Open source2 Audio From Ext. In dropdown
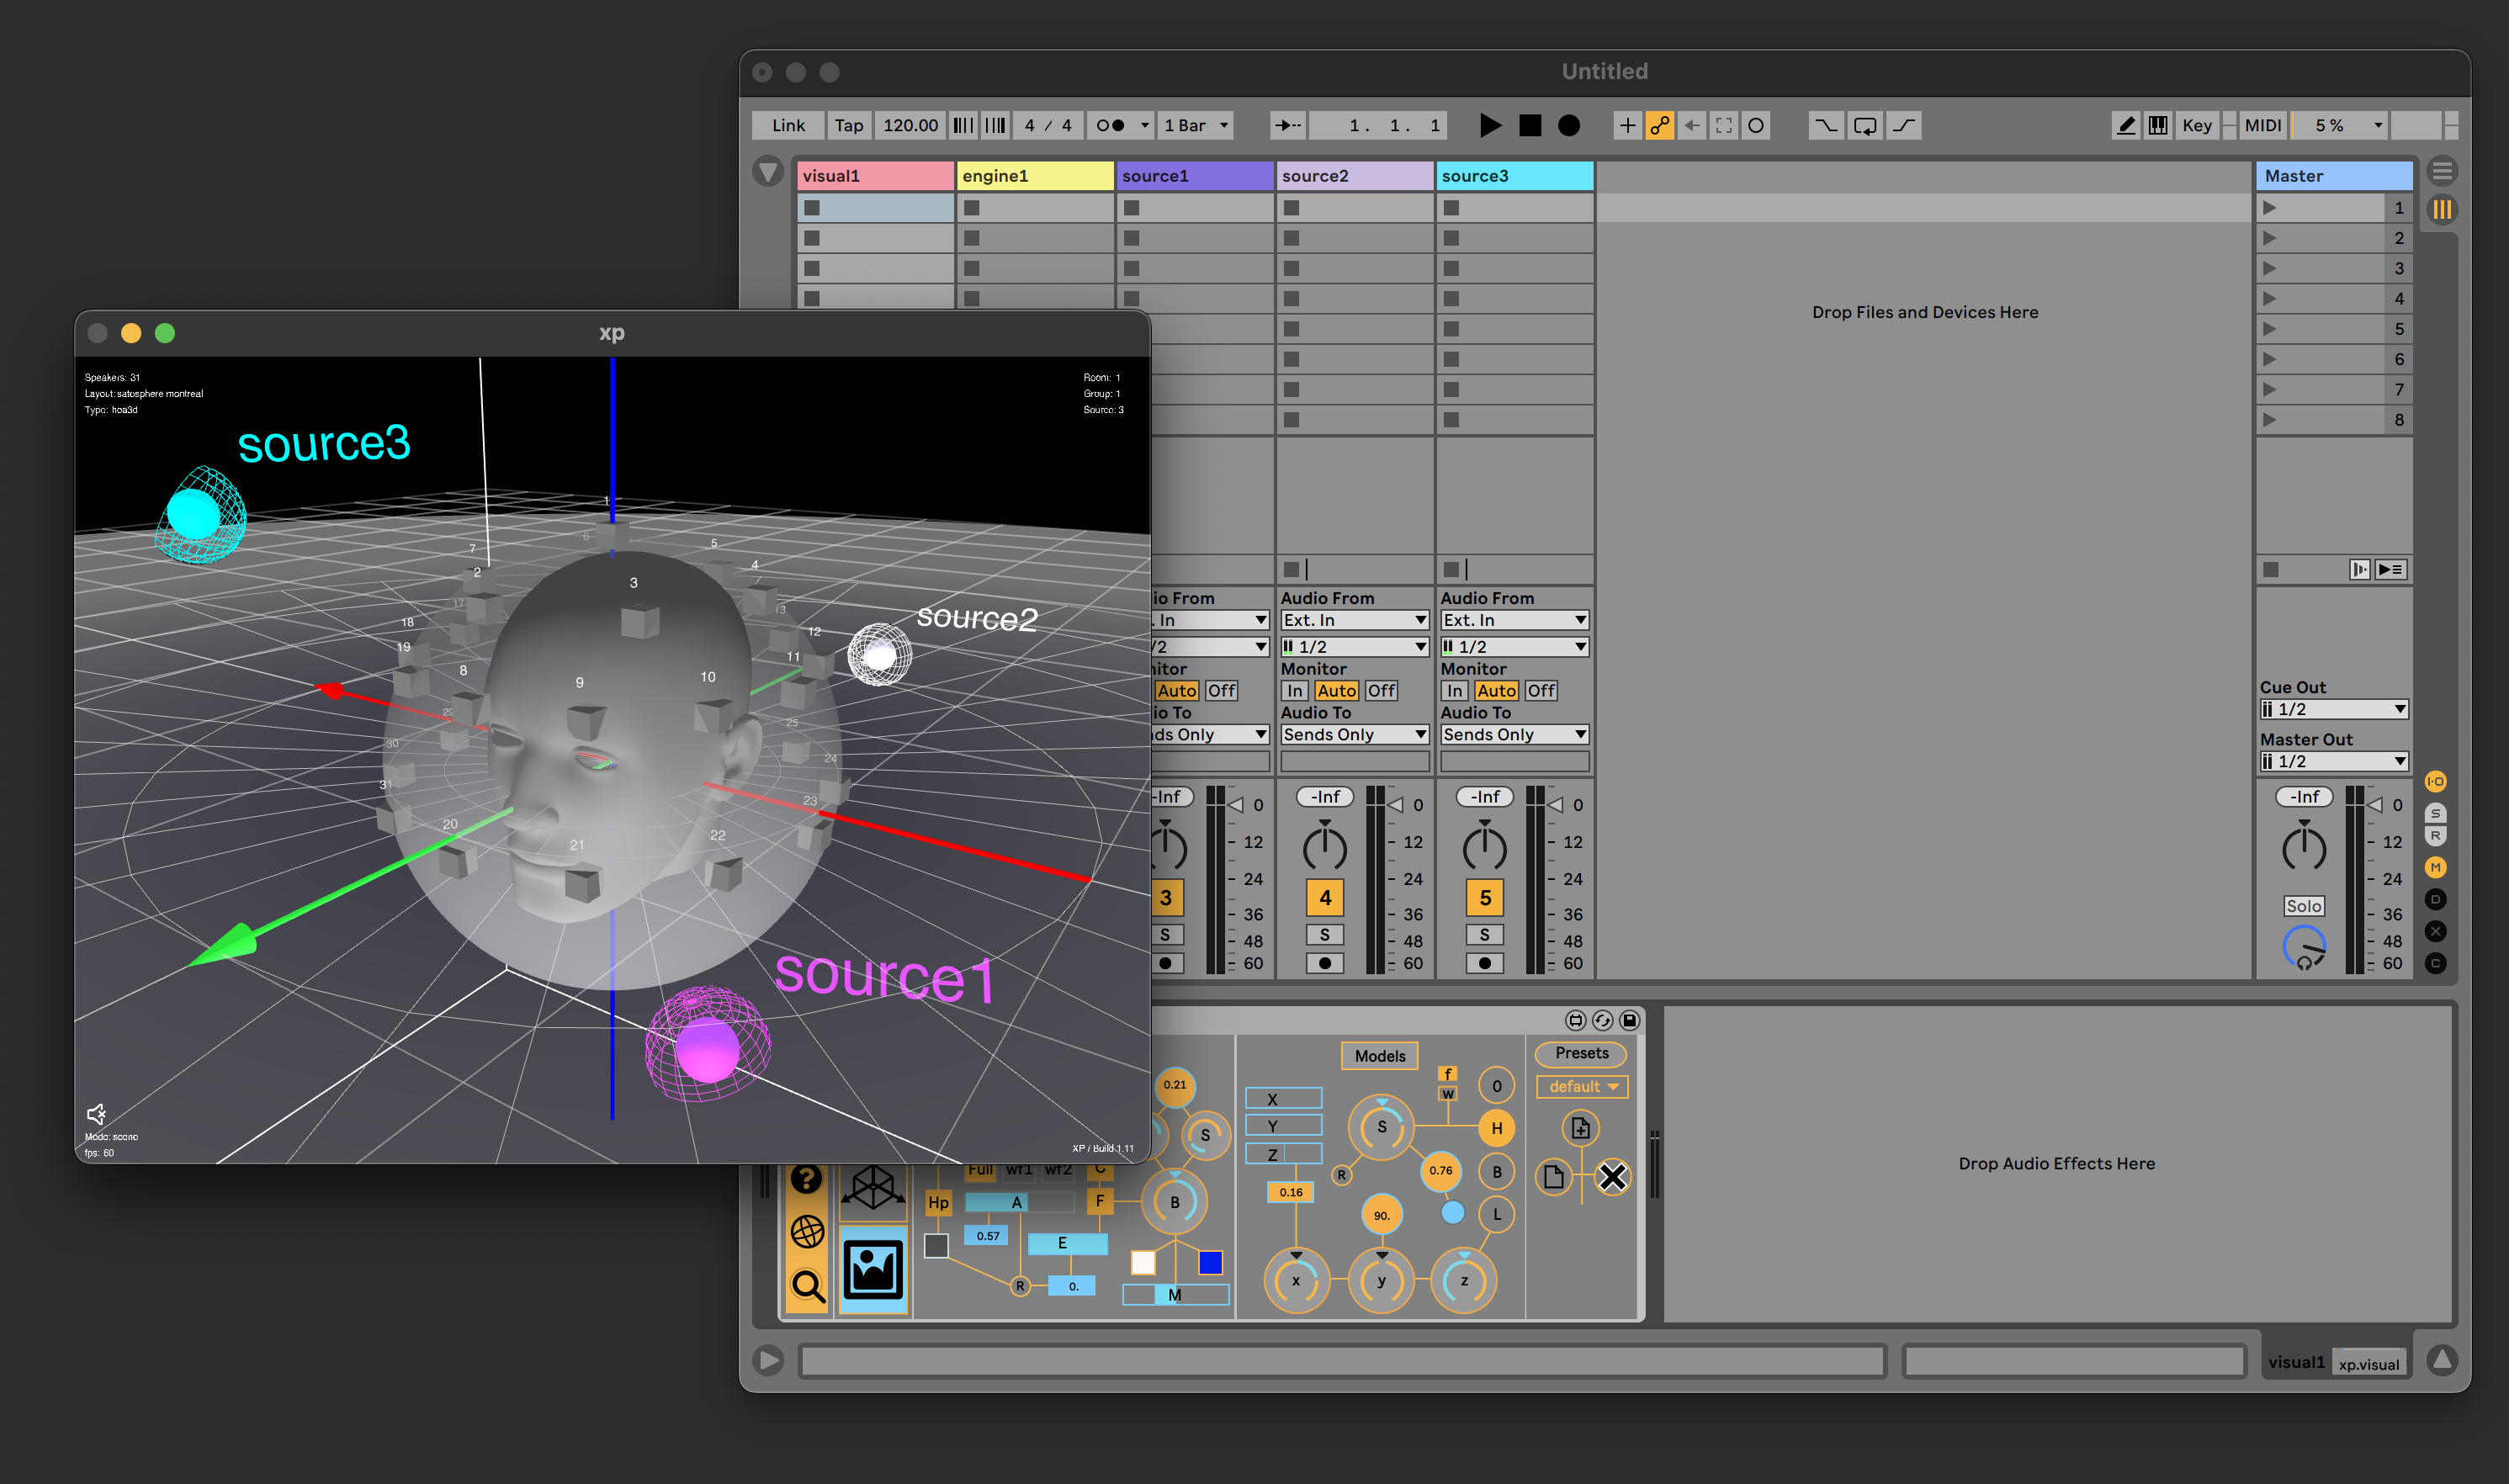Image resolution: width=2509 pixels, height=1484 pixels. click(x=1355, y=620)
